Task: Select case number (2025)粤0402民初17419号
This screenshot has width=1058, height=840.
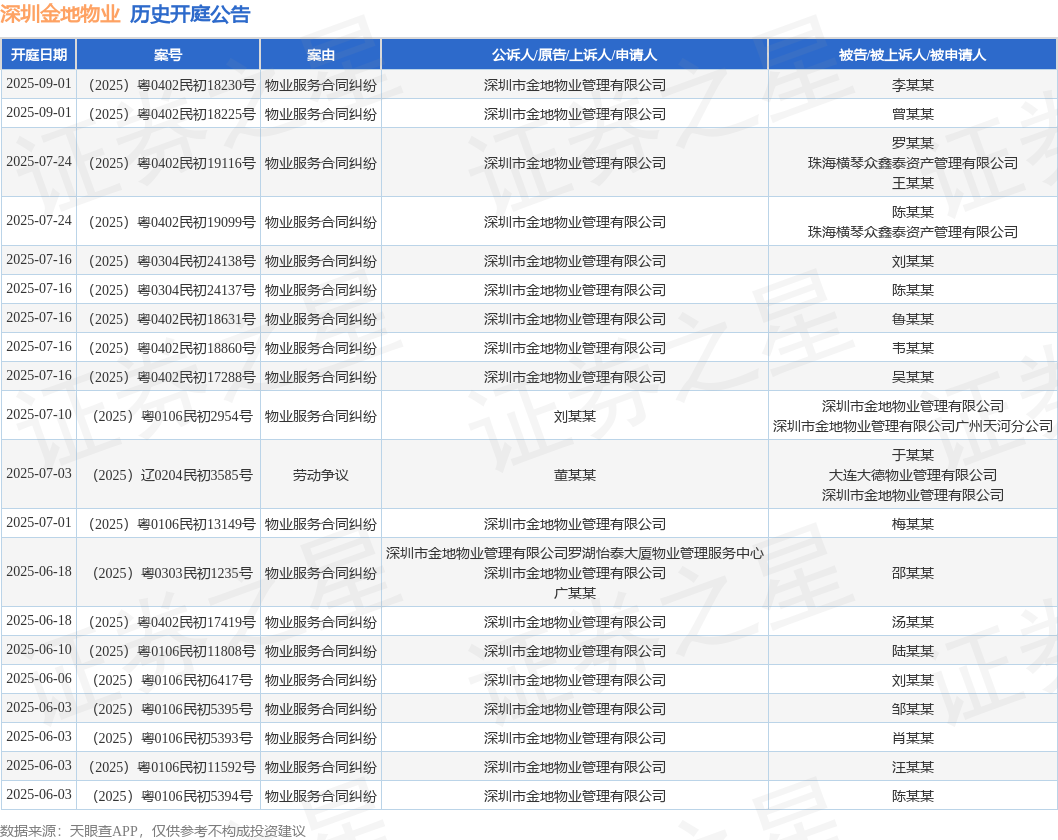Action: 172,622
